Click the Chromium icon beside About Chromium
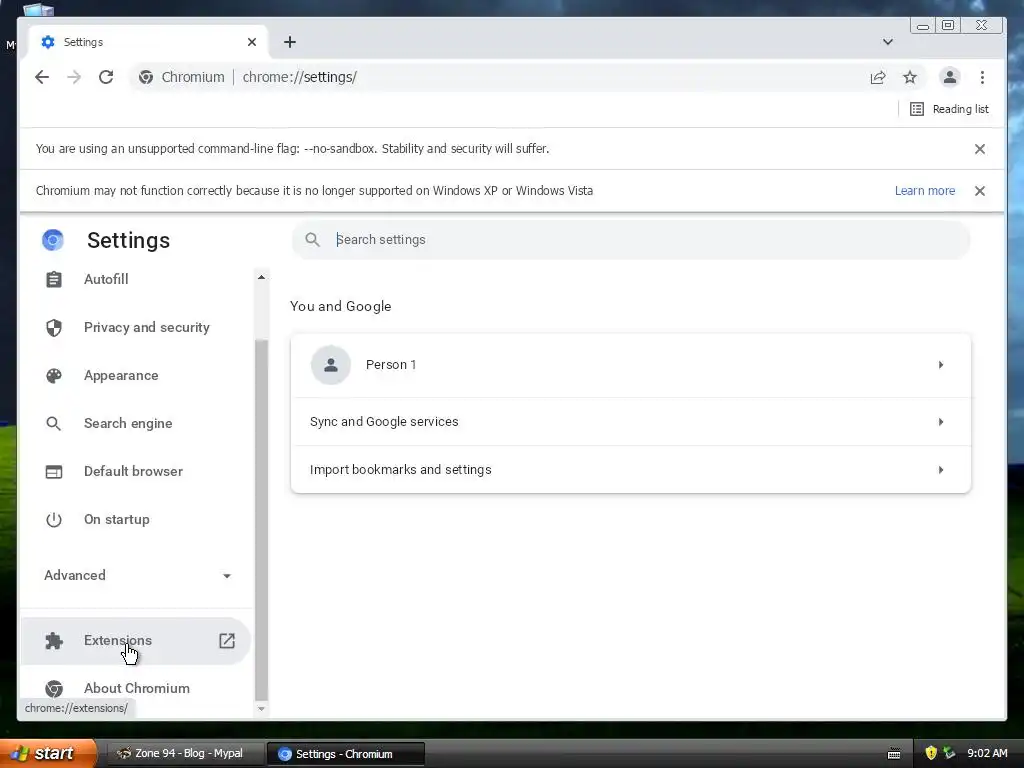 (54, 688)
